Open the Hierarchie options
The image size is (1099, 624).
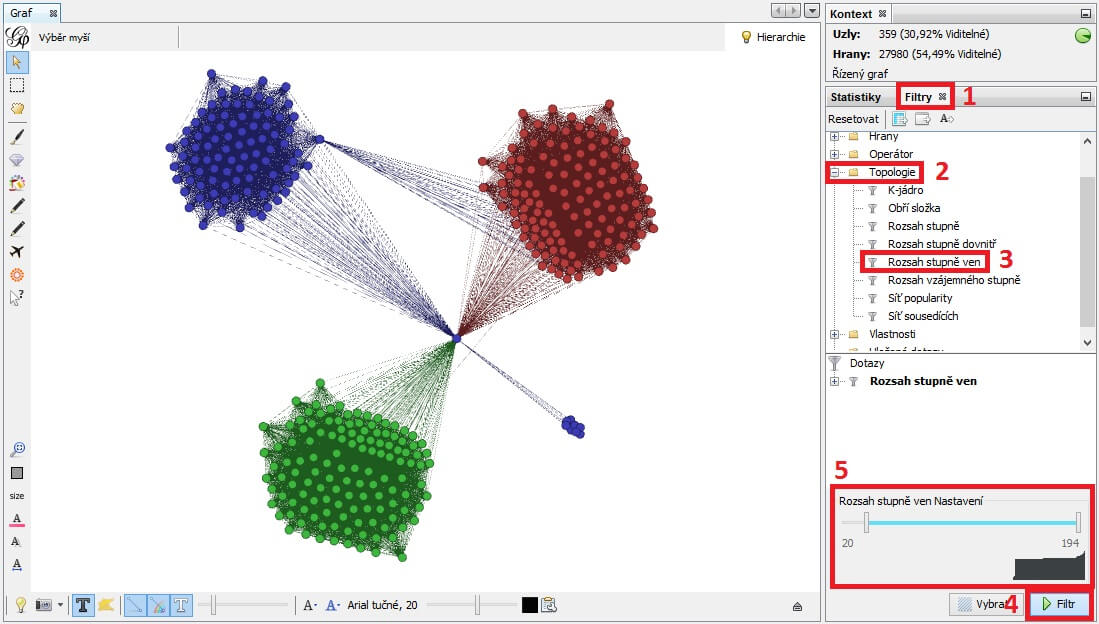tap(773, 37)
